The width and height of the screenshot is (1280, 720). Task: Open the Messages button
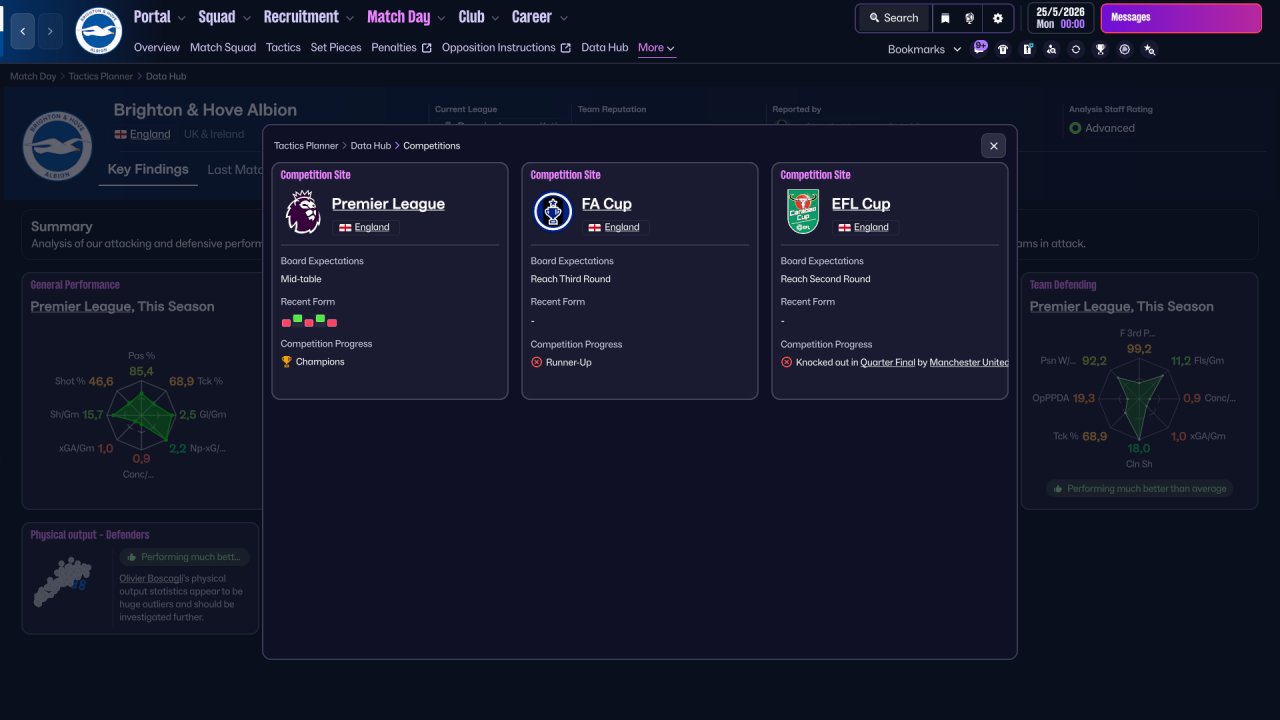pyautogui.click(x=1181, y=18)
